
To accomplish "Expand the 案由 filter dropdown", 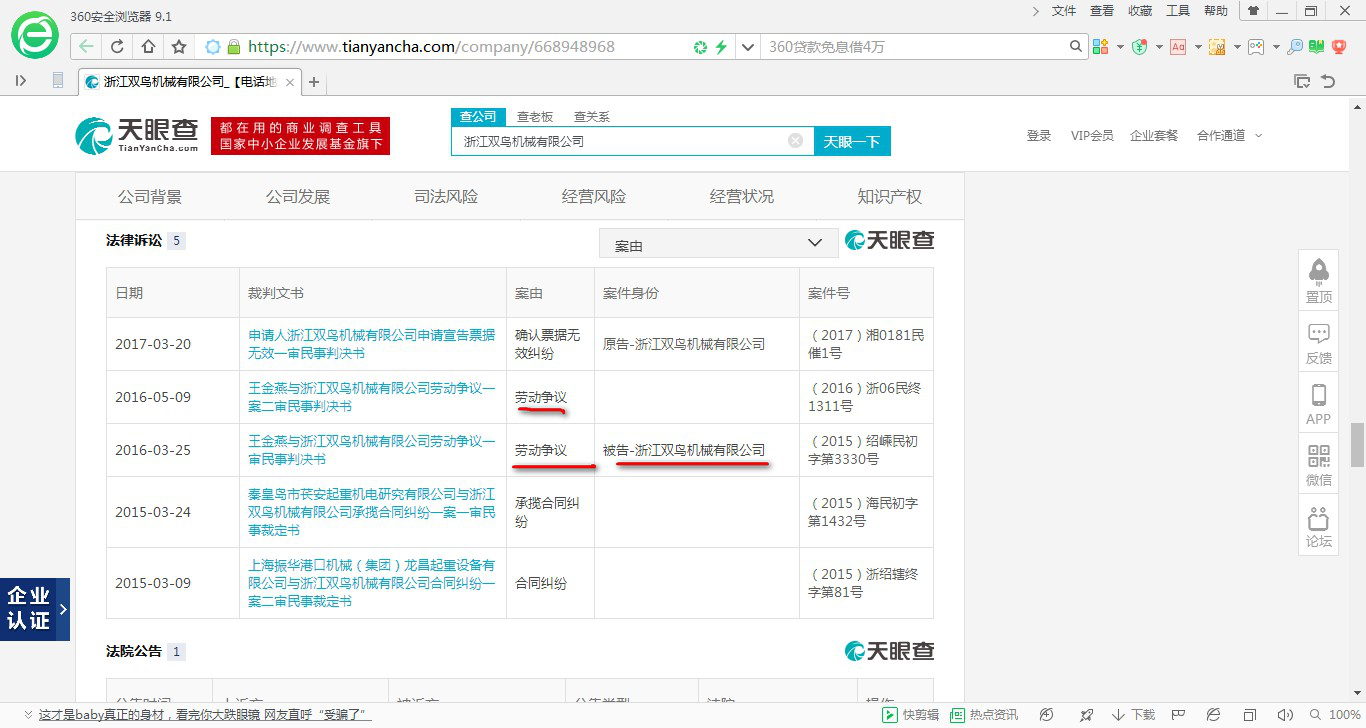I will 718,244.
